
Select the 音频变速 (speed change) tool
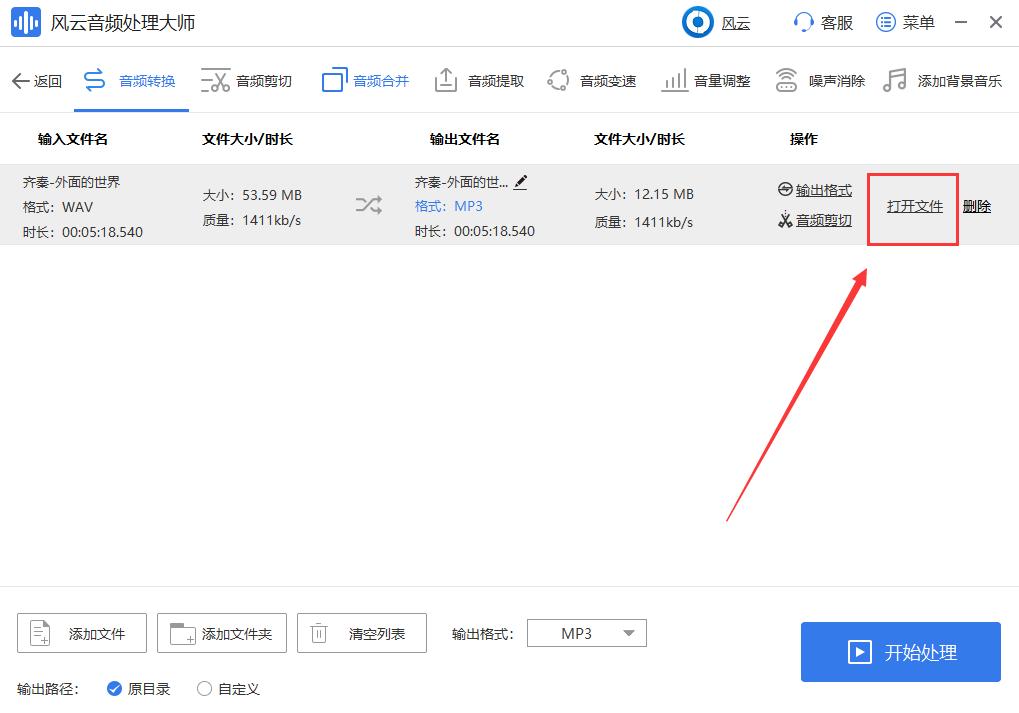(592, 83)
